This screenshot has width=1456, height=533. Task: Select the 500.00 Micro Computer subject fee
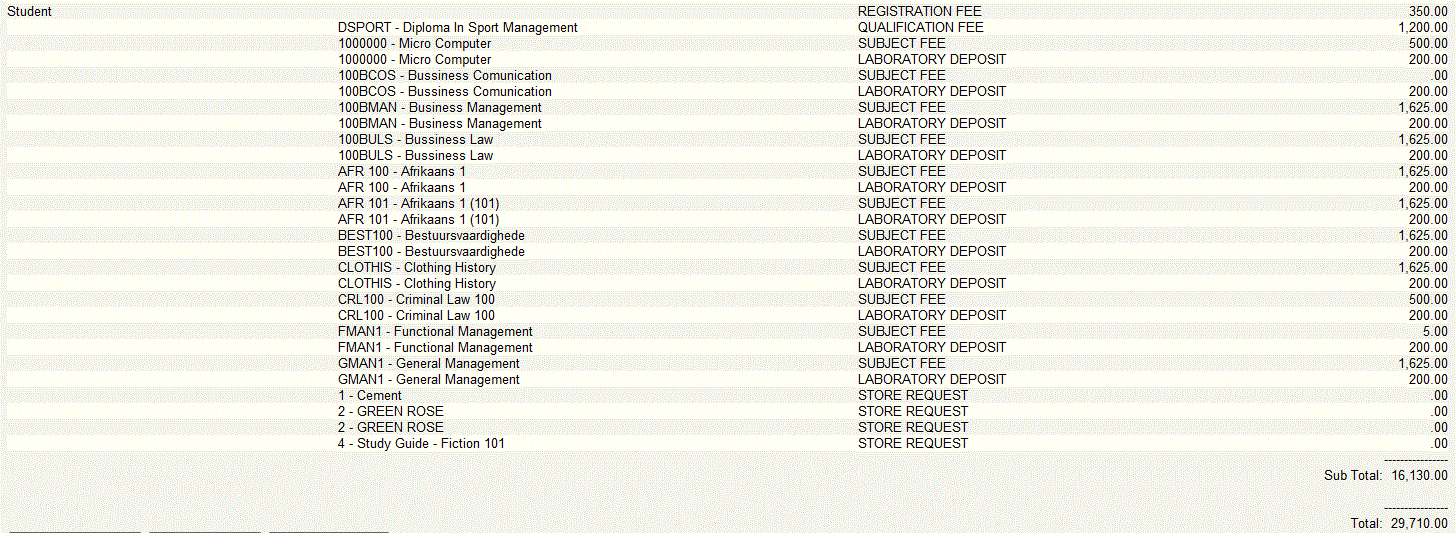click(1427, 44)
